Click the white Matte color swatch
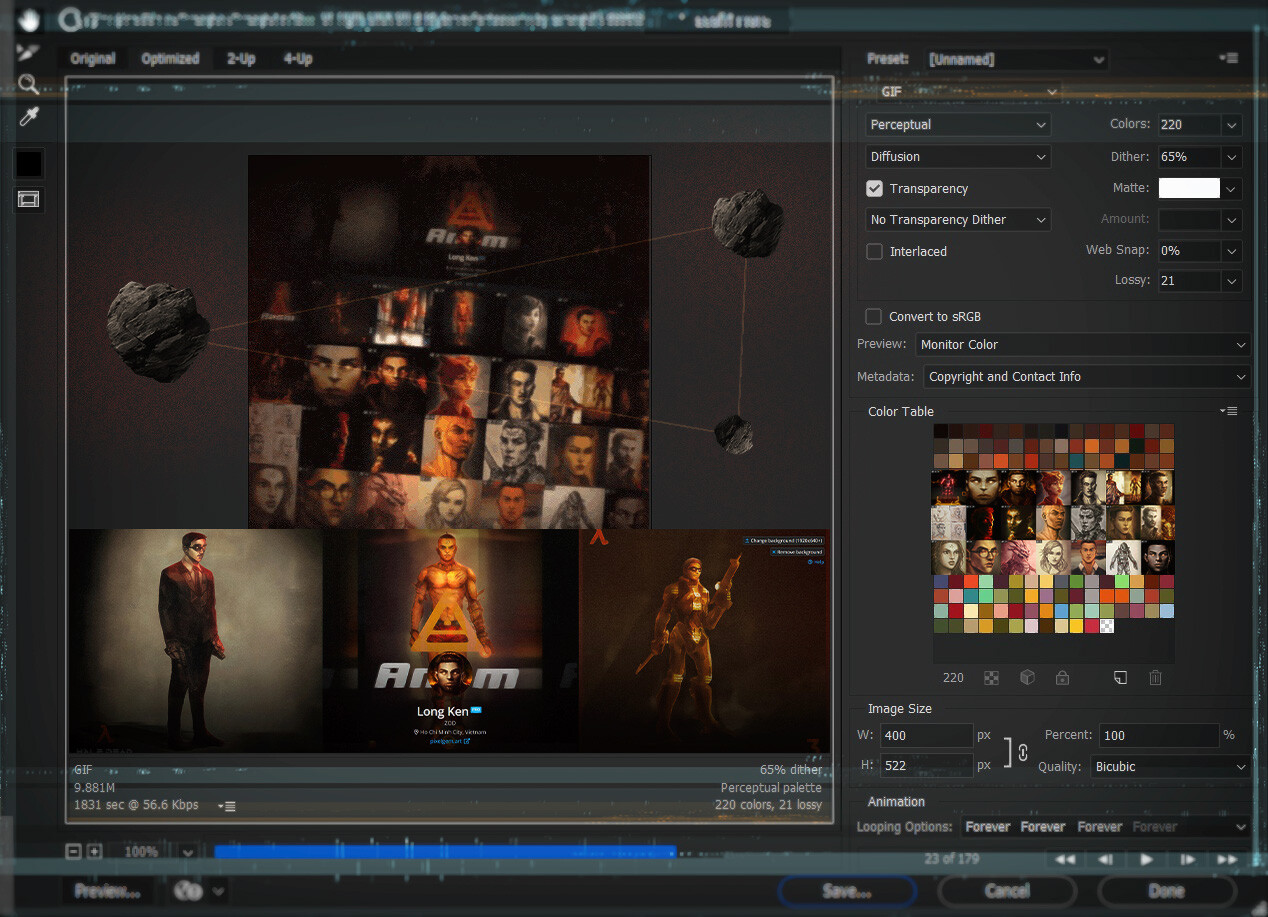This screenshot has height=917, width=1268. [1189, 188]
